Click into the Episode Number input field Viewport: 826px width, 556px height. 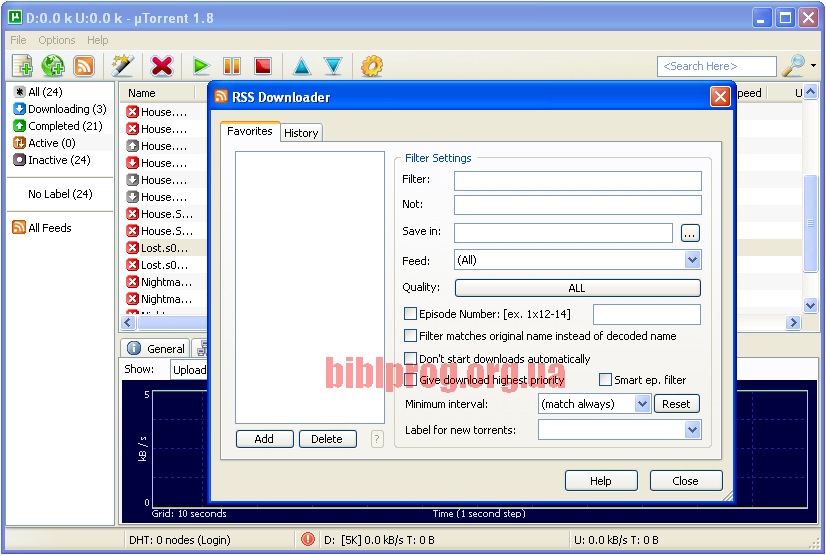(x=647, y=314)
